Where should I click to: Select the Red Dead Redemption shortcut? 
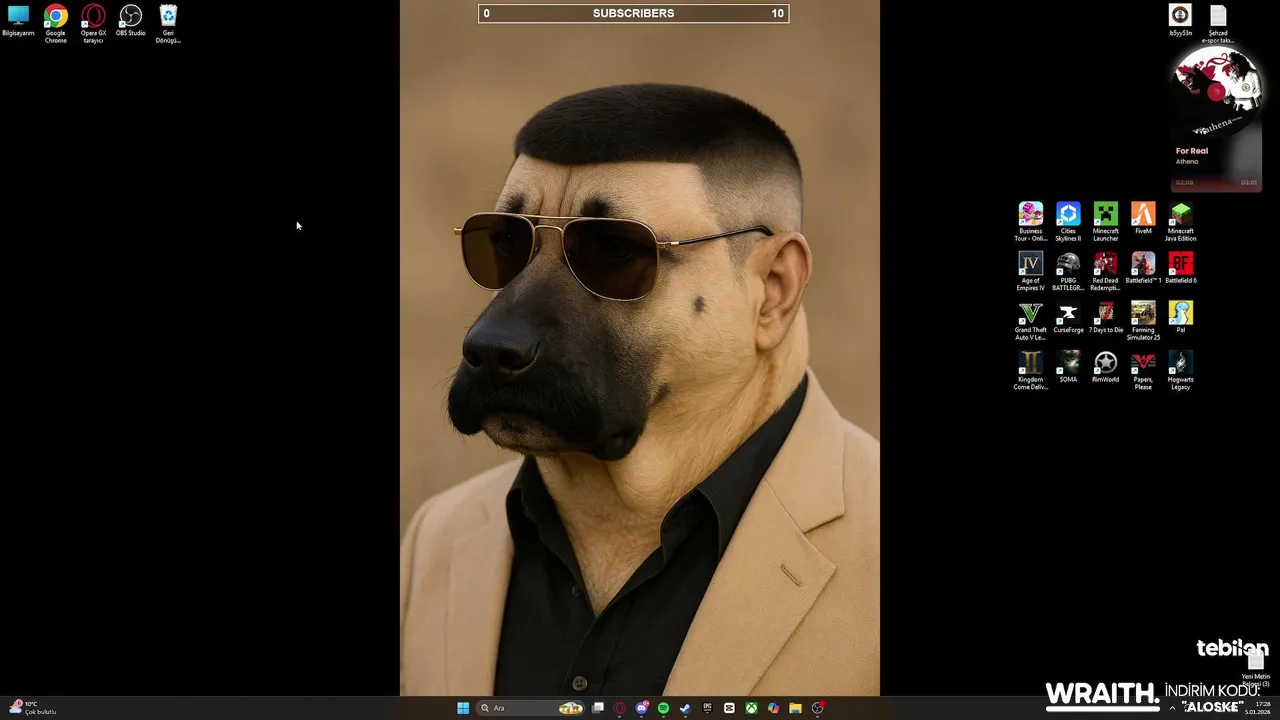tap(1105, 272)
